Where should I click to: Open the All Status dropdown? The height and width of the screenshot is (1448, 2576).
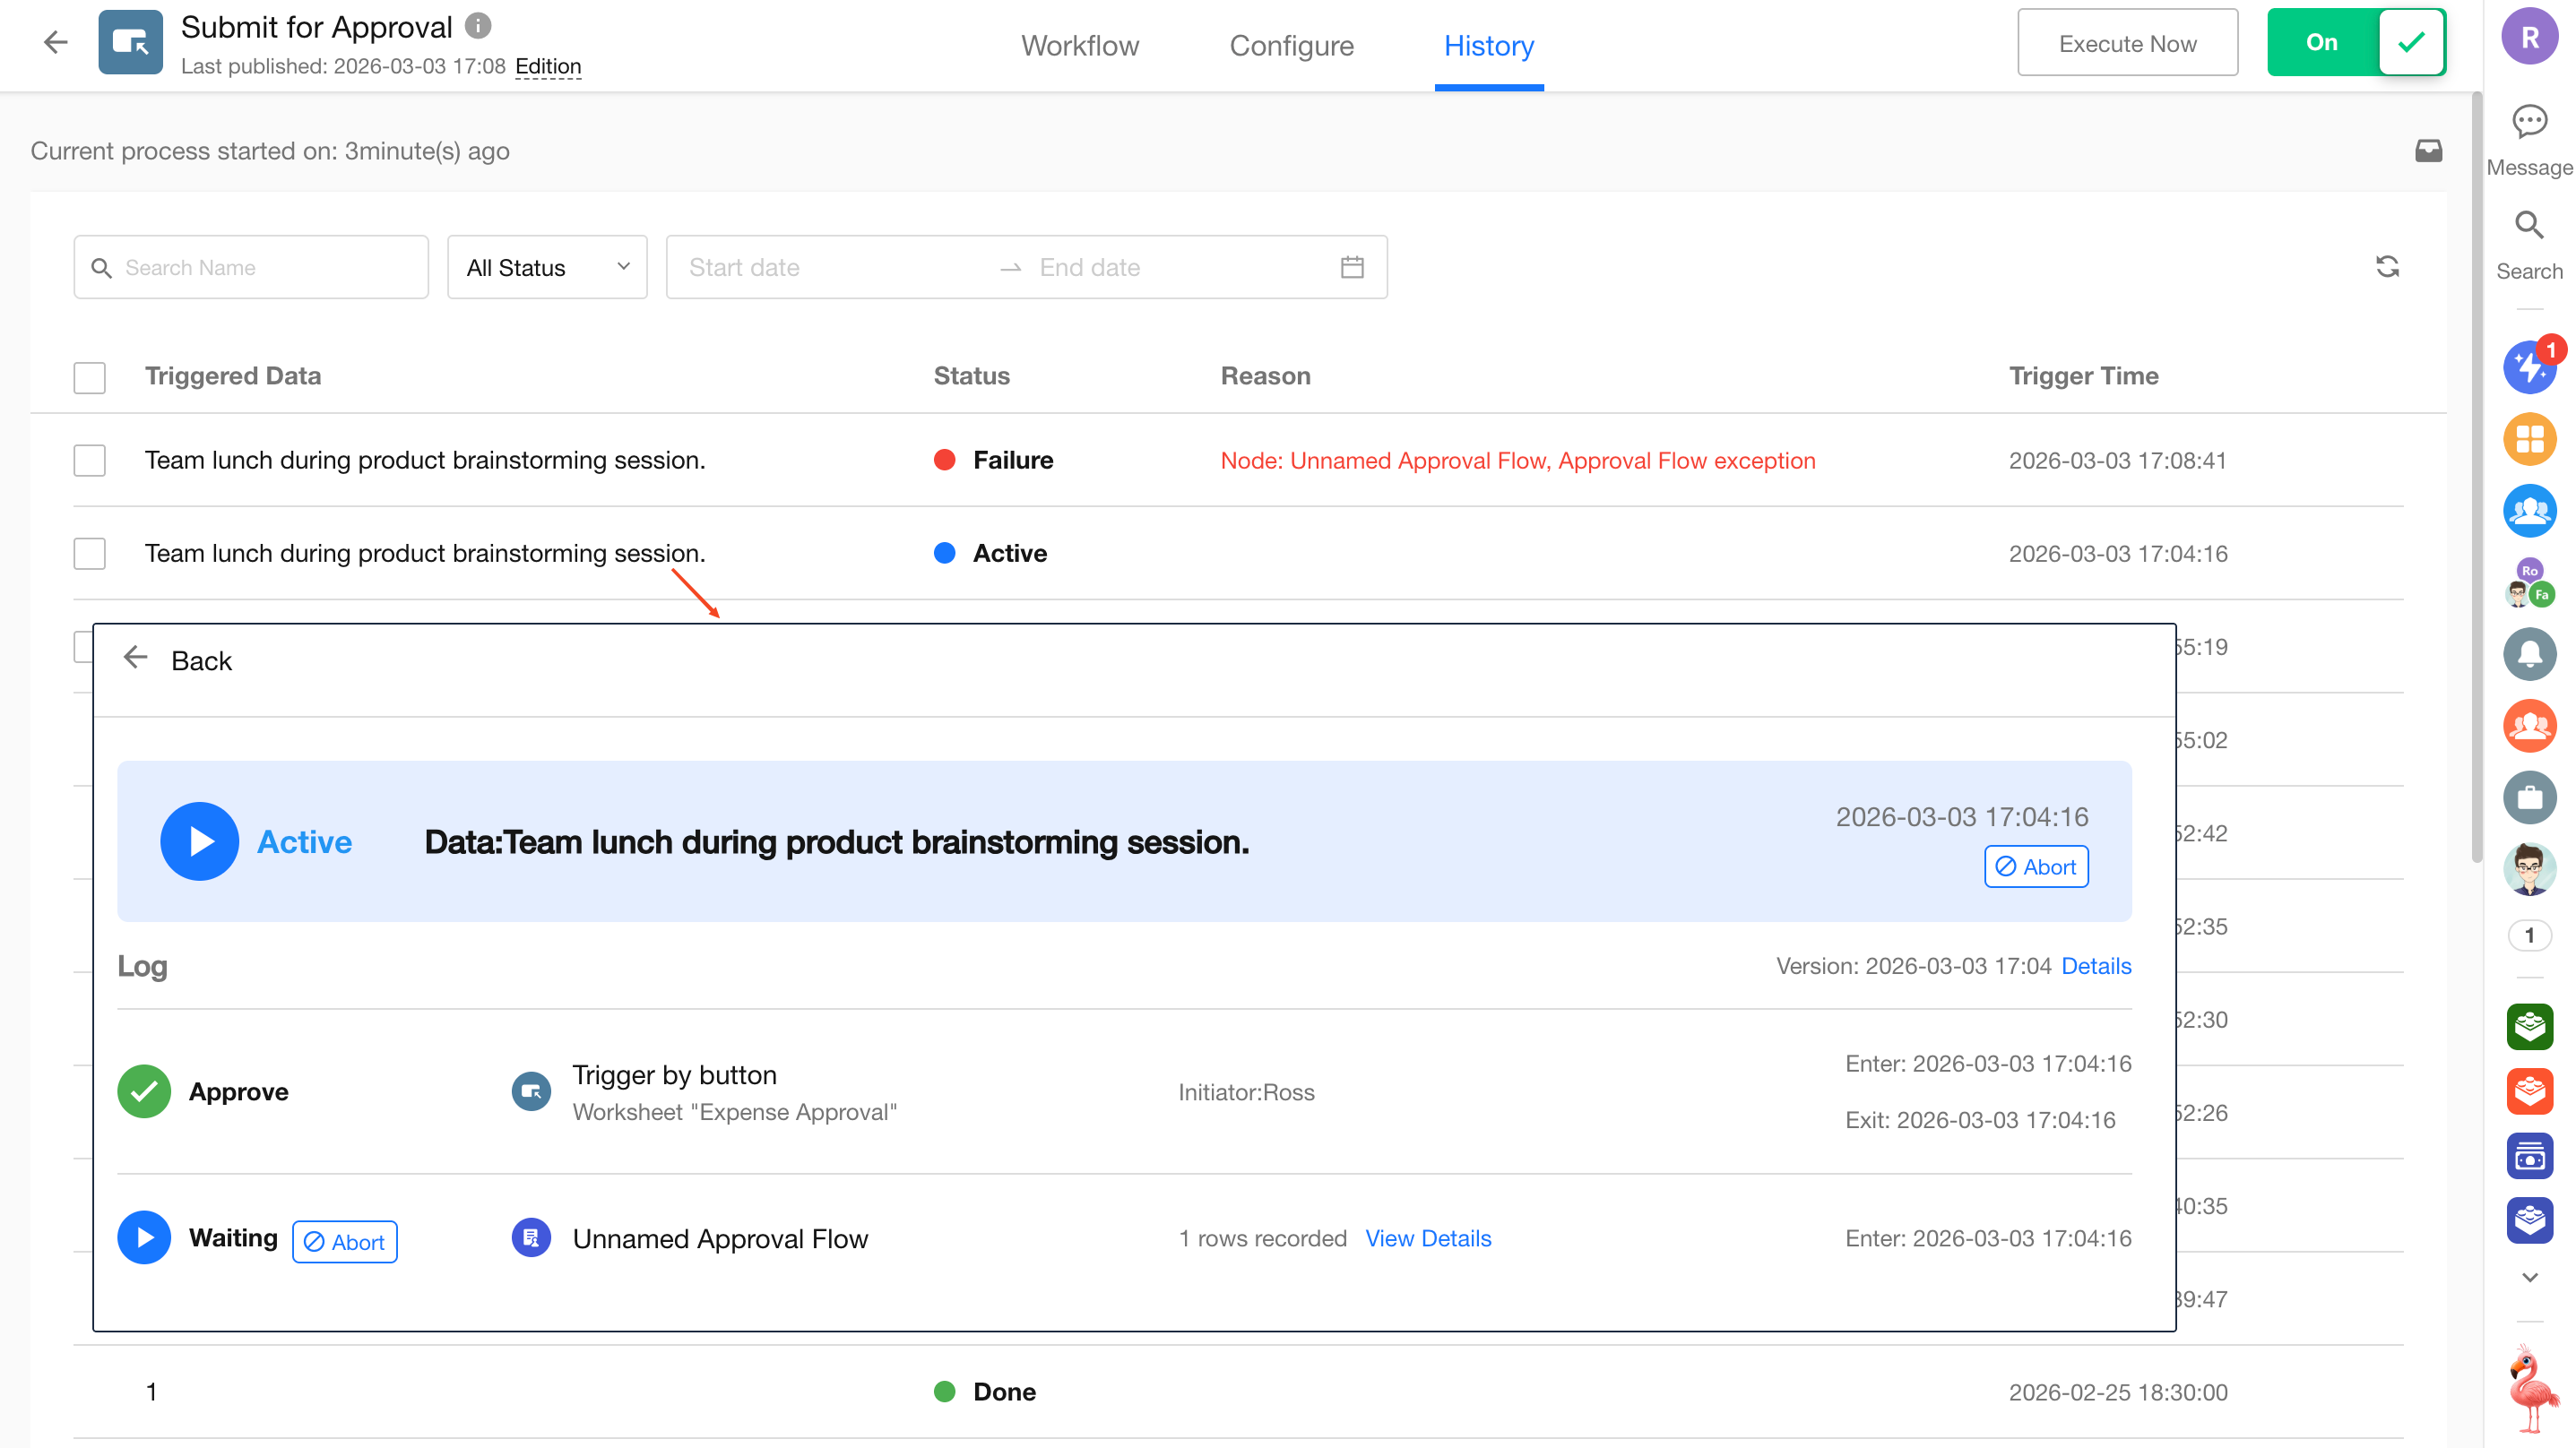pos(547,267)
